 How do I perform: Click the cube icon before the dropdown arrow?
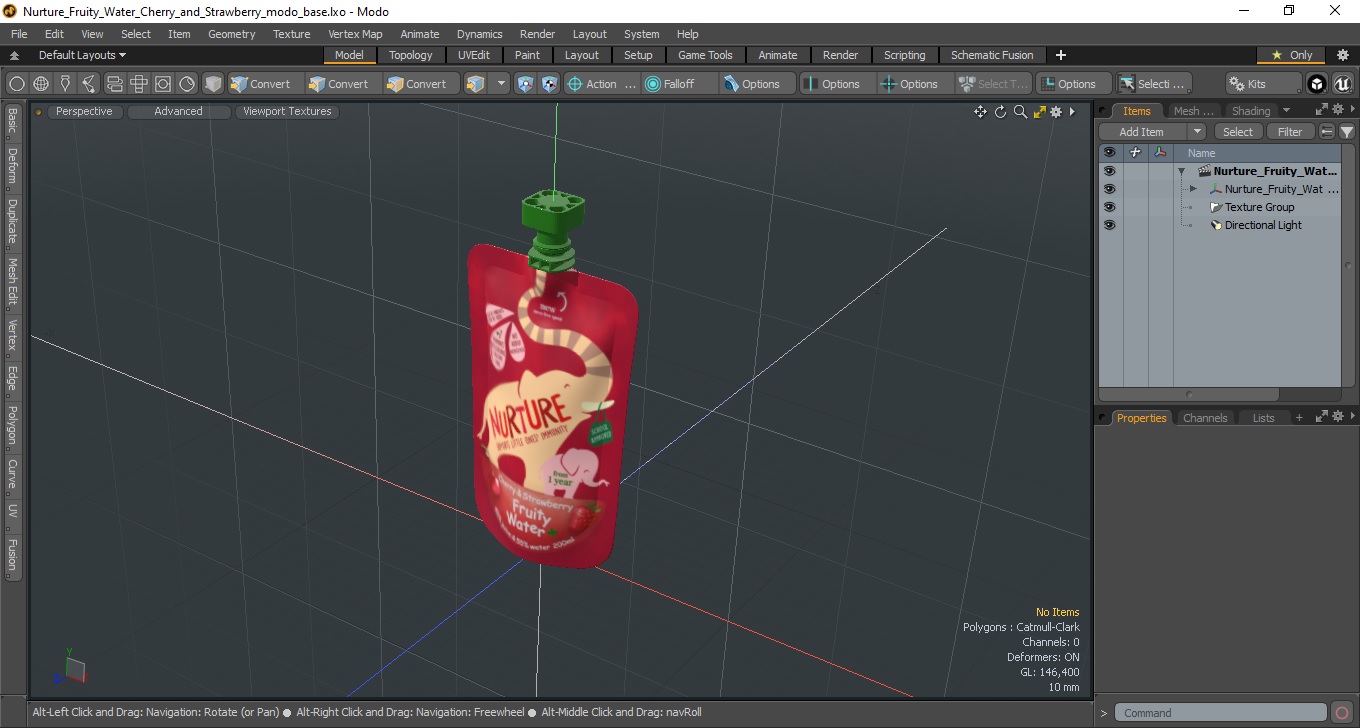point(476,84)
